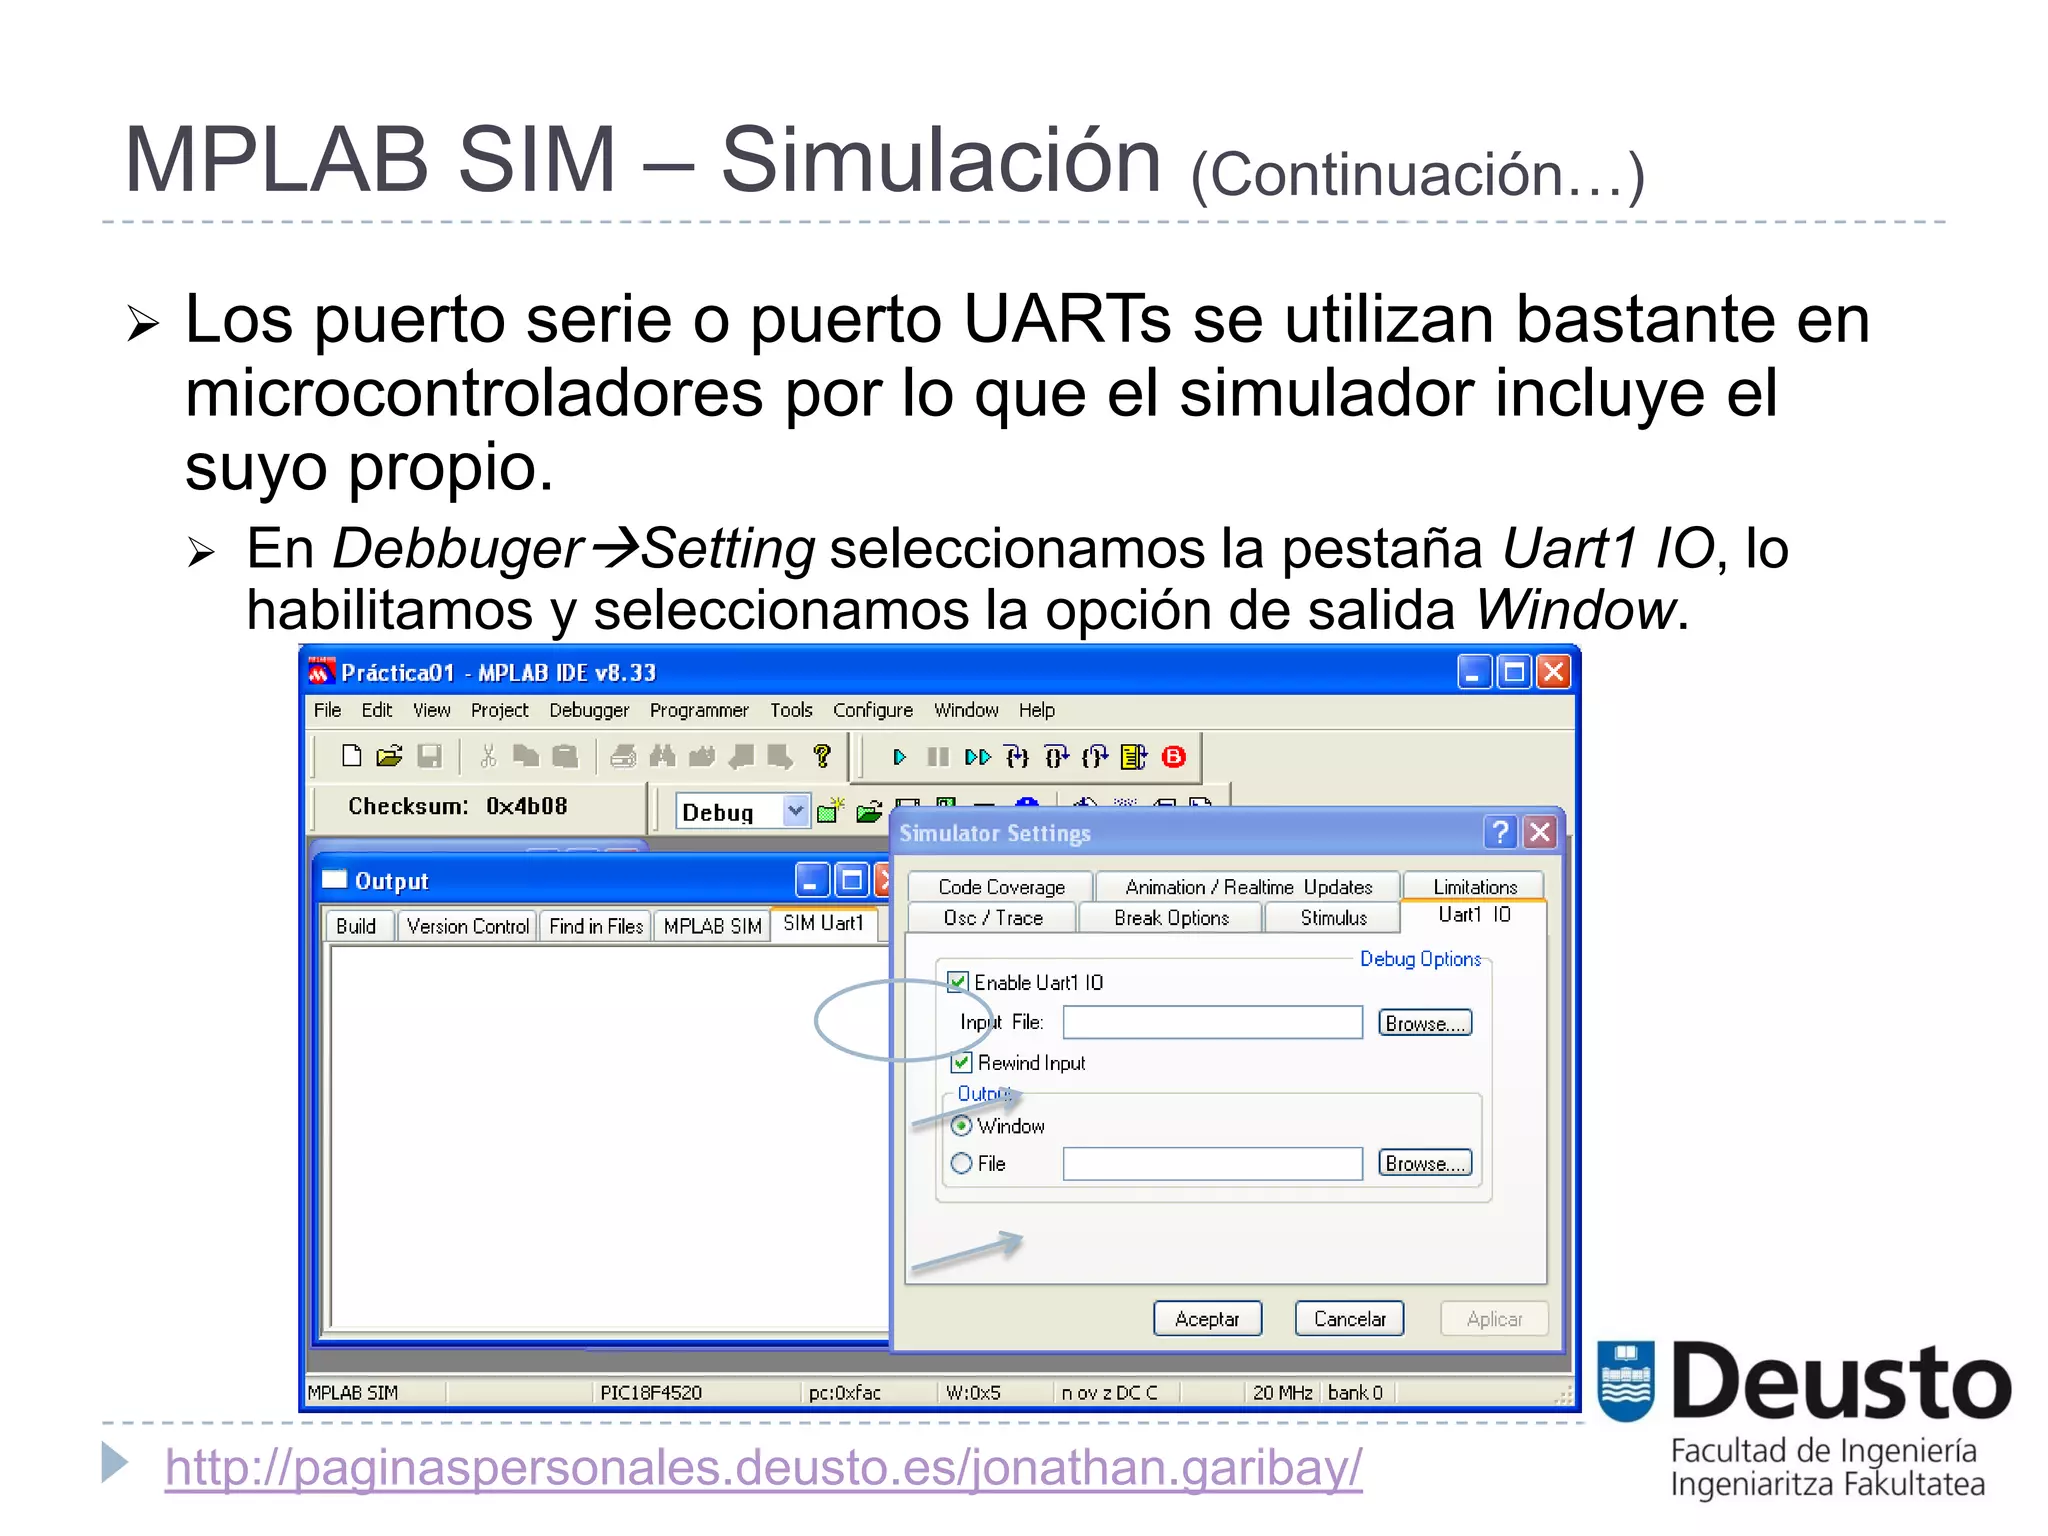Image resolution: width=2048 pixels, height=1536 pixels.
Task: Click the Step Out braces icon
Action: (1095, 757)
